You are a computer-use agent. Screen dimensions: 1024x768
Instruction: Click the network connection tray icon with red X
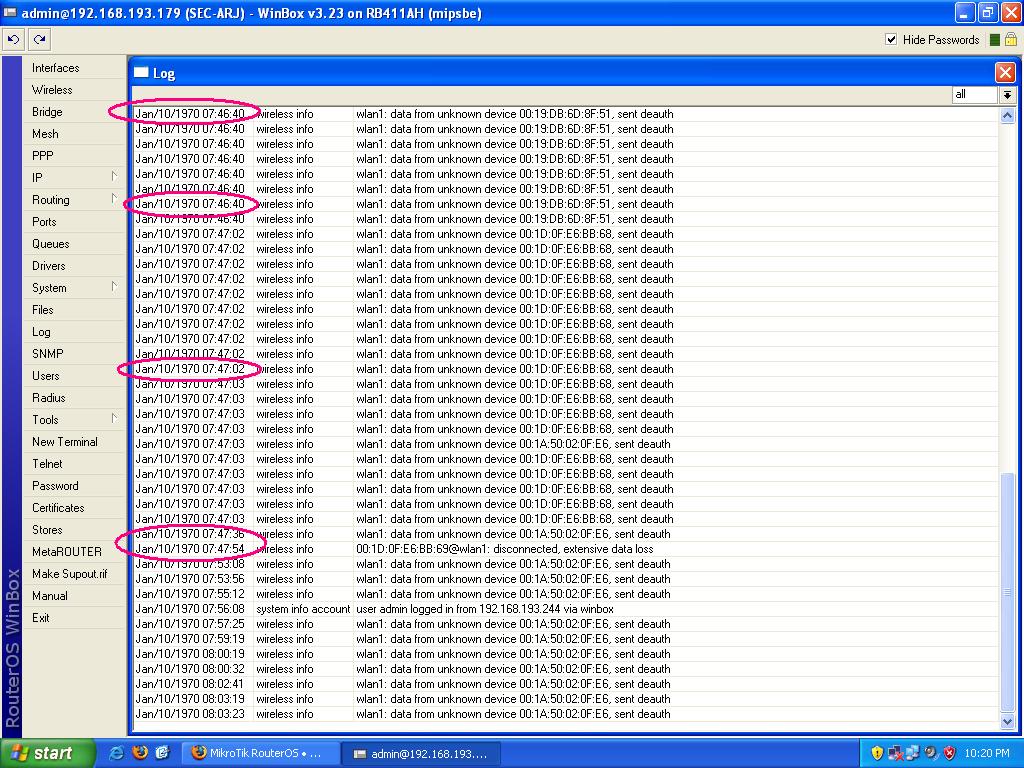pyautogui.click(x=895, y=753)
